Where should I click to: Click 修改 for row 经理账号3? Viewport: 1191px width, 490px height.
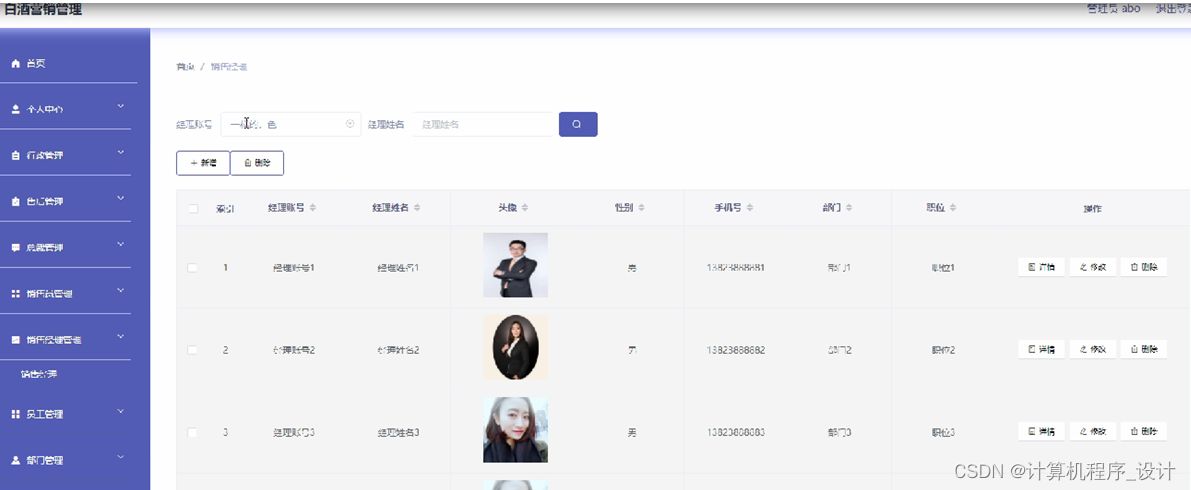[1093, 432]
